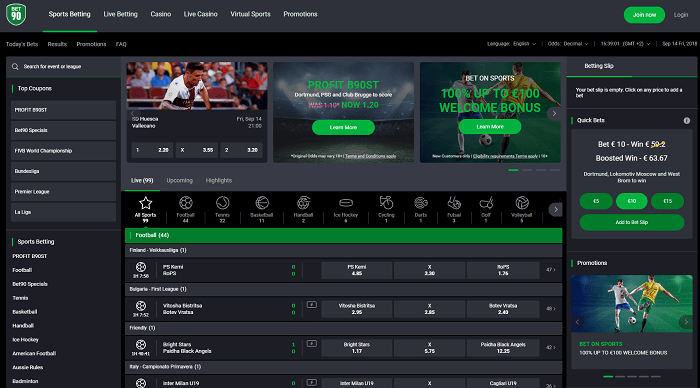Open live stream icon for Inter Milan U19 match
The width and height of the screenshot is (700, 388).
pyautogui.click(x=312, y=383)
